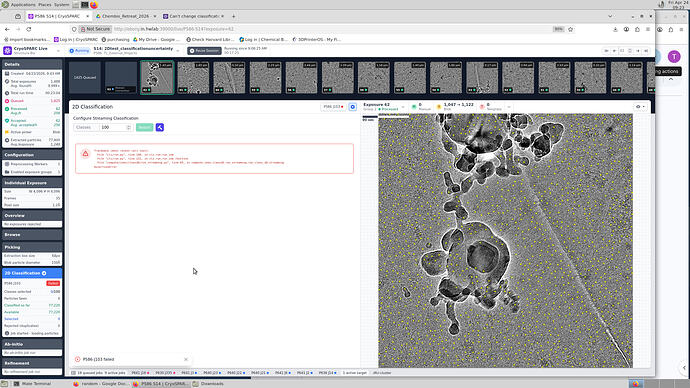The width and height of the screenshot is (690, 388).
Task: Open the Browse sidebar section
Action: [32, 235]
